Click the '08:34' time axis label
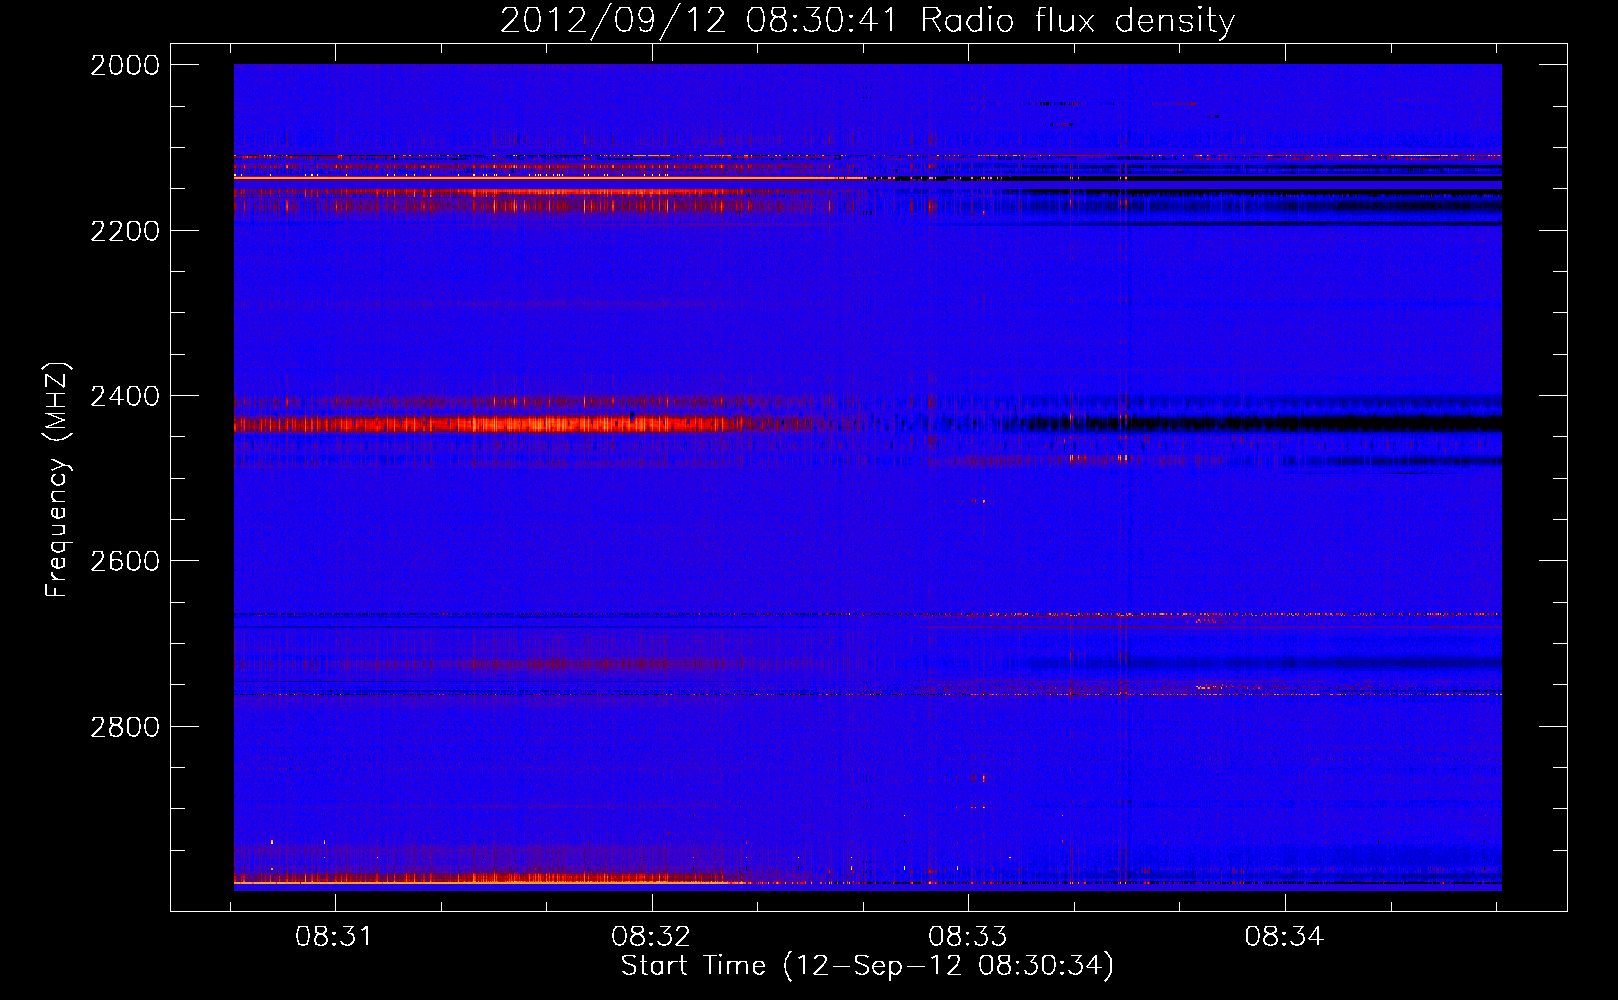 pos(1284,936)
